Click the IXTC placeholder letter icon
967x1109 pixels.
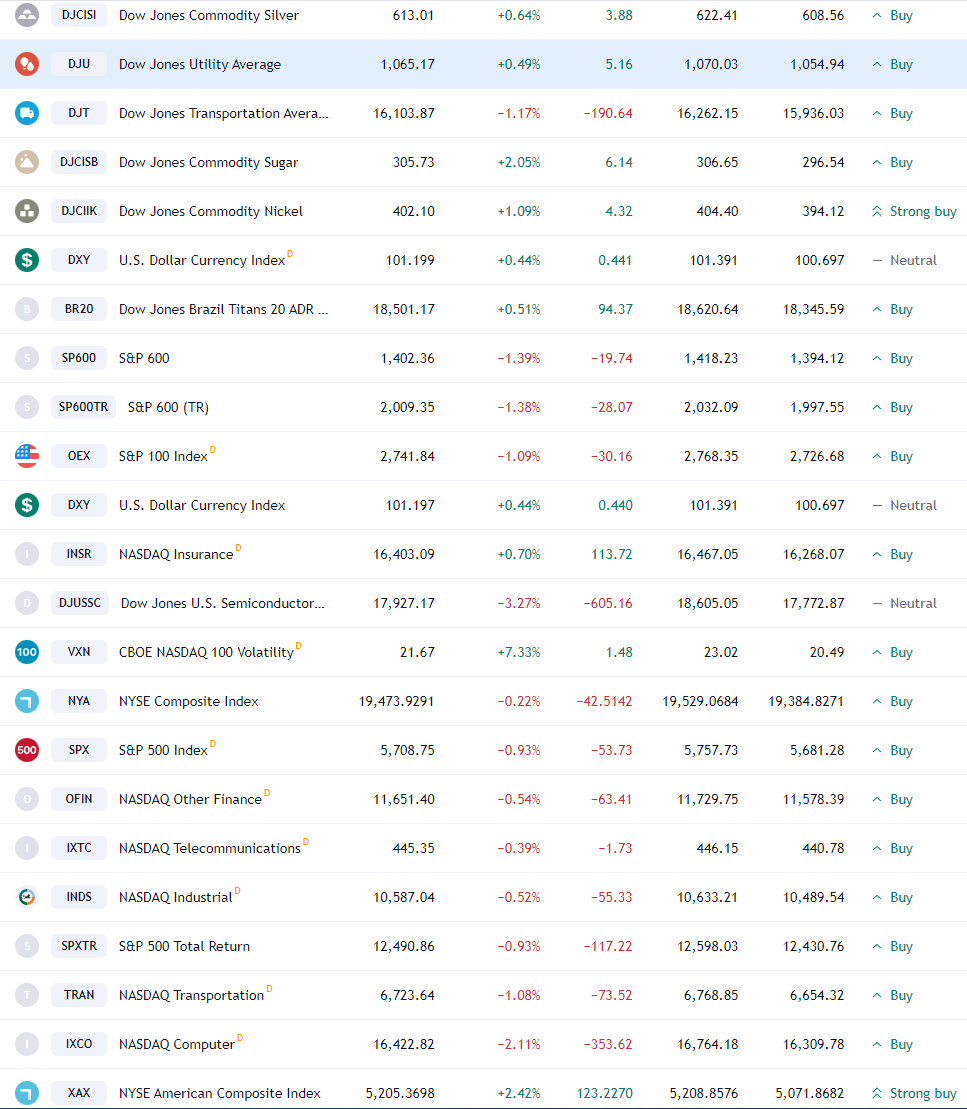(27, 848)
